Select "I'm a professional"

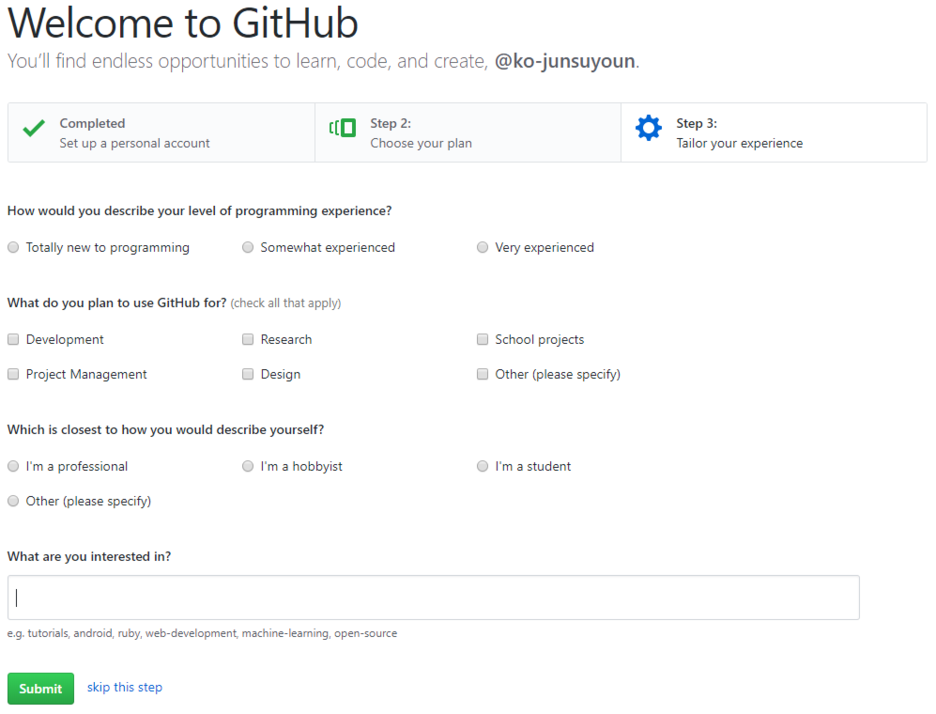point(13,466)
